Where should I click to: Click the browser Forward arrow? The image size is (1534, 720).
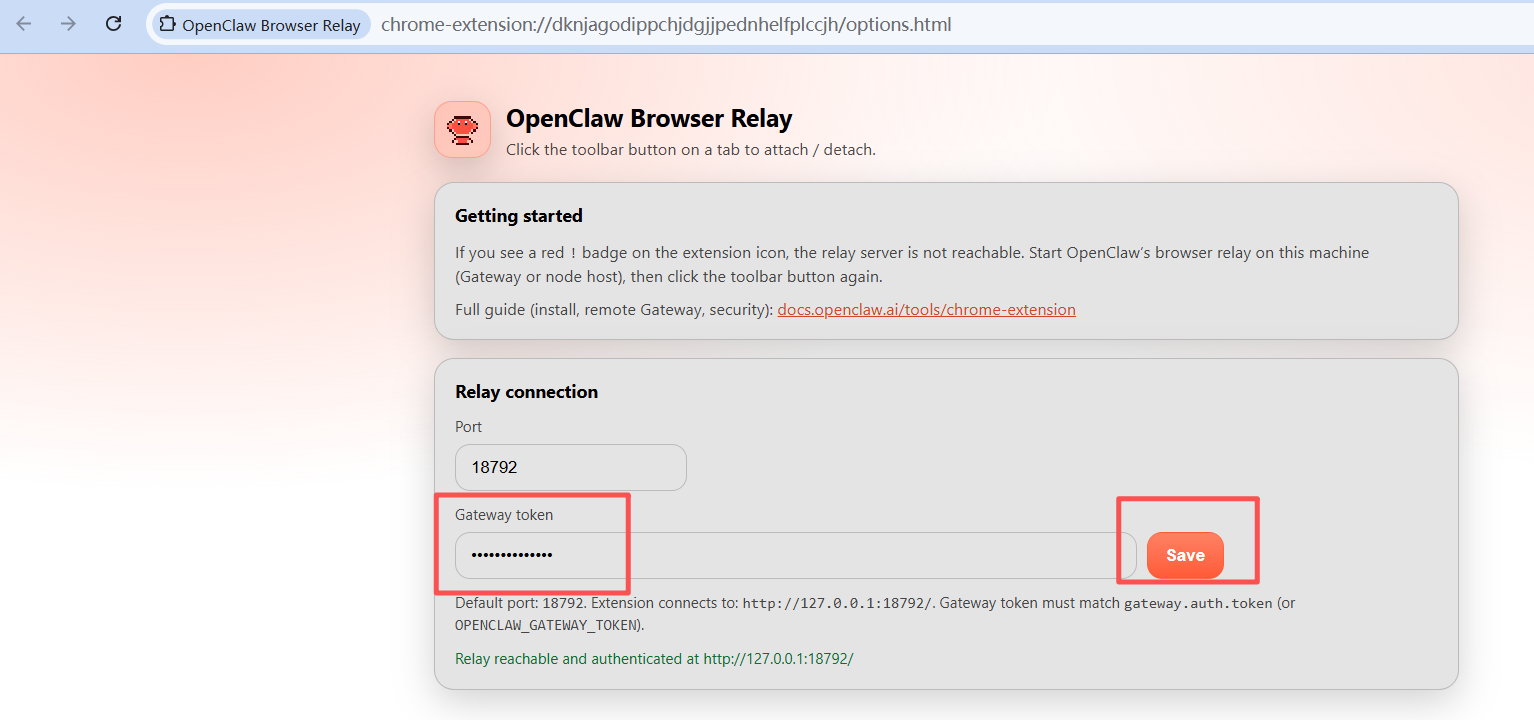pyautogui.click(x=68, y=24)
